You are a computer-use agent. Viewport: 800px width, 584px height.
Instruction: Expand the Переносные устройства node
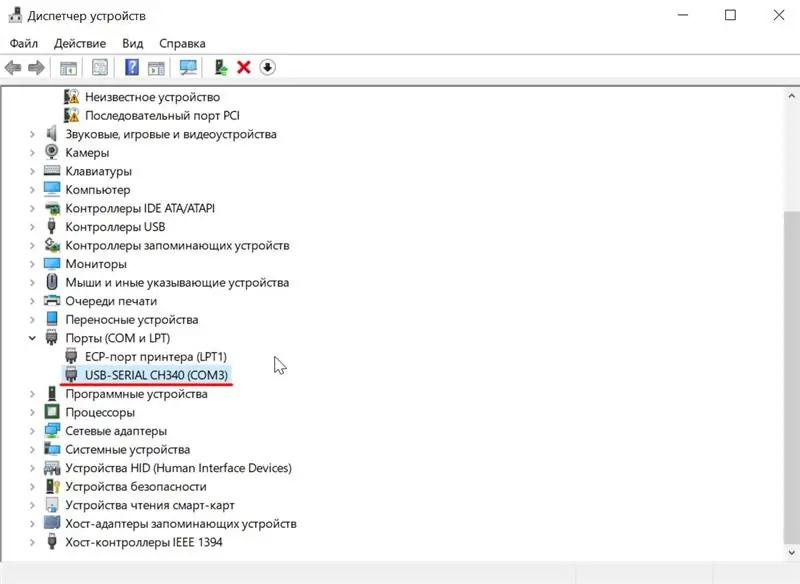[x=32, y=319]
